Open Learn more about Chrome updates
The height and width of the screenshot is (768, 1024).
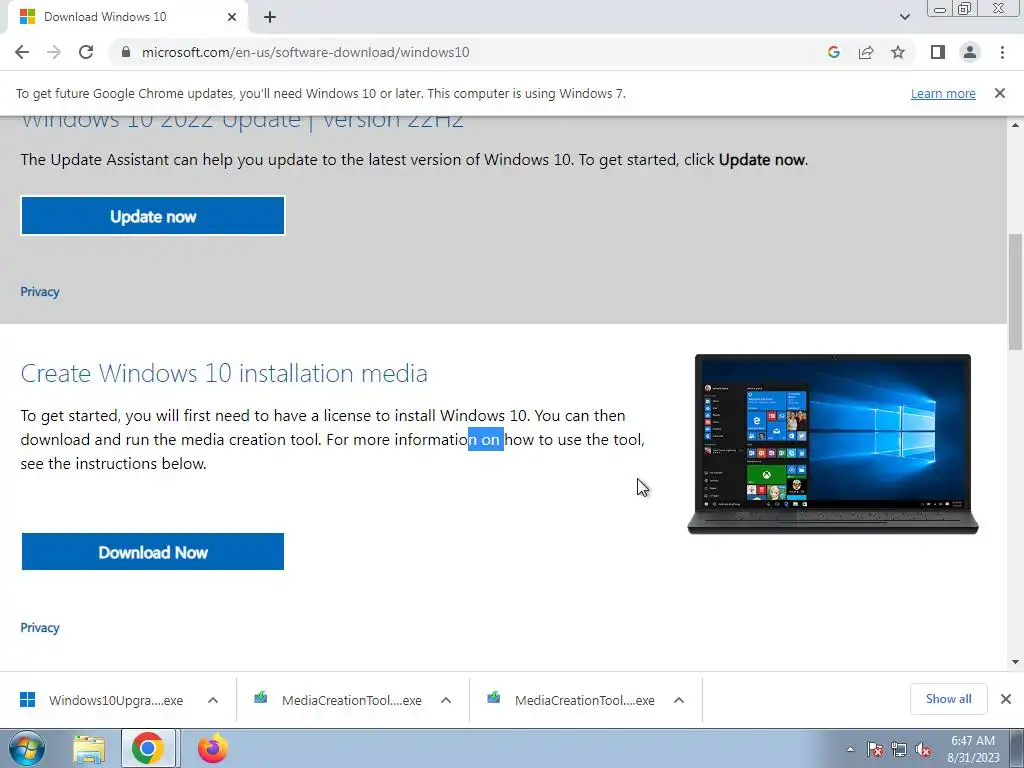943,93
